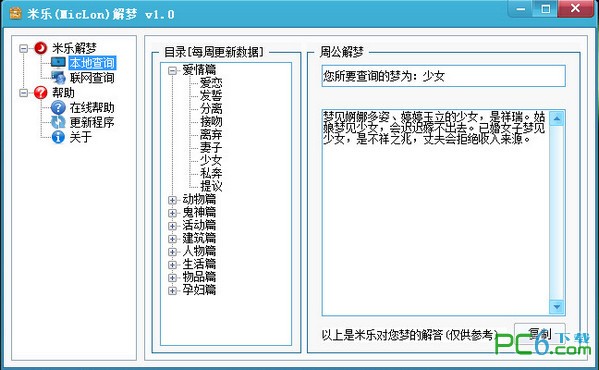Click the refresh arrows icon for 更新程序
The width and height of the screenshot is (599, 370).
(x=58, y=122)
